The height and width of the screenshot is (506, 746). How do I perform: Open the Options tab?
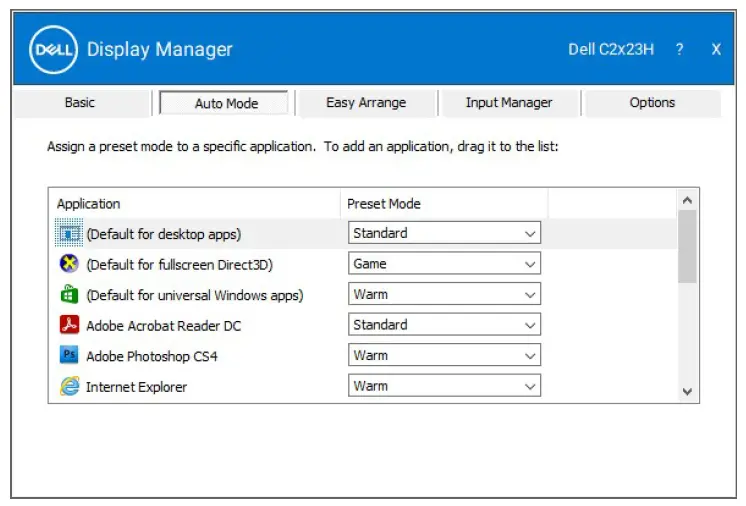(652, 103)
